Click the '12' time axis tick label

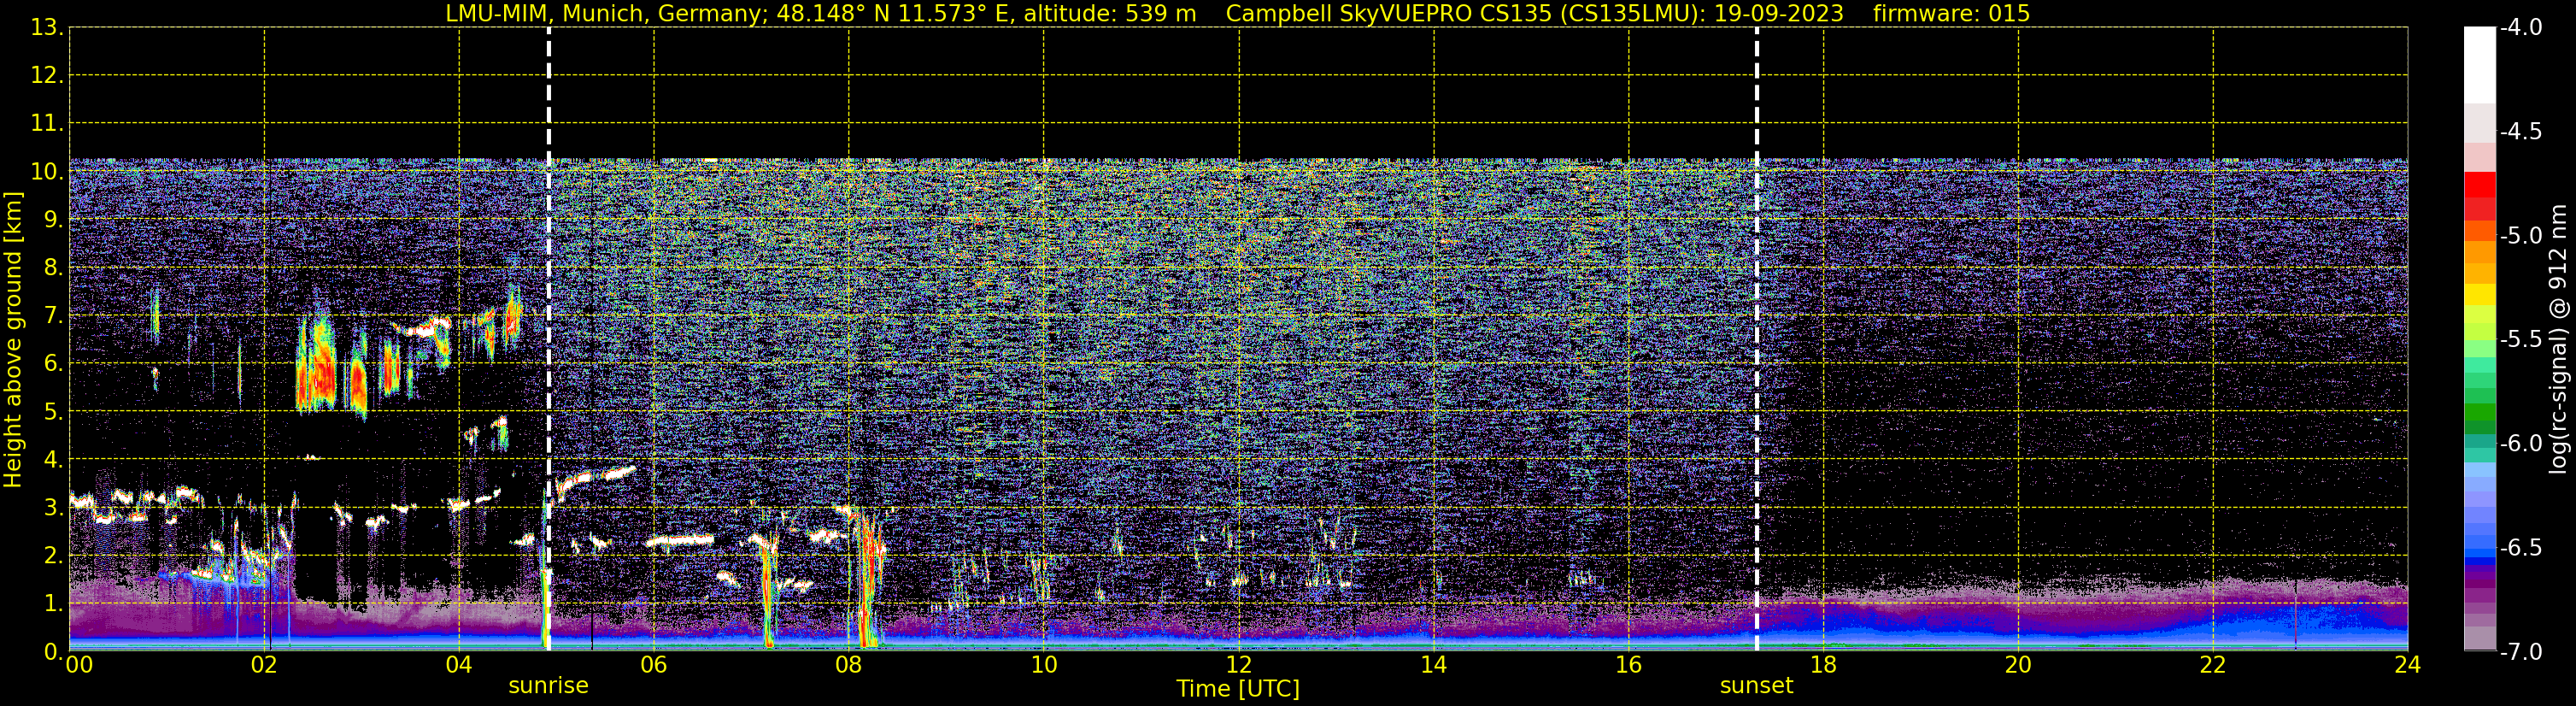(1239, 665)
